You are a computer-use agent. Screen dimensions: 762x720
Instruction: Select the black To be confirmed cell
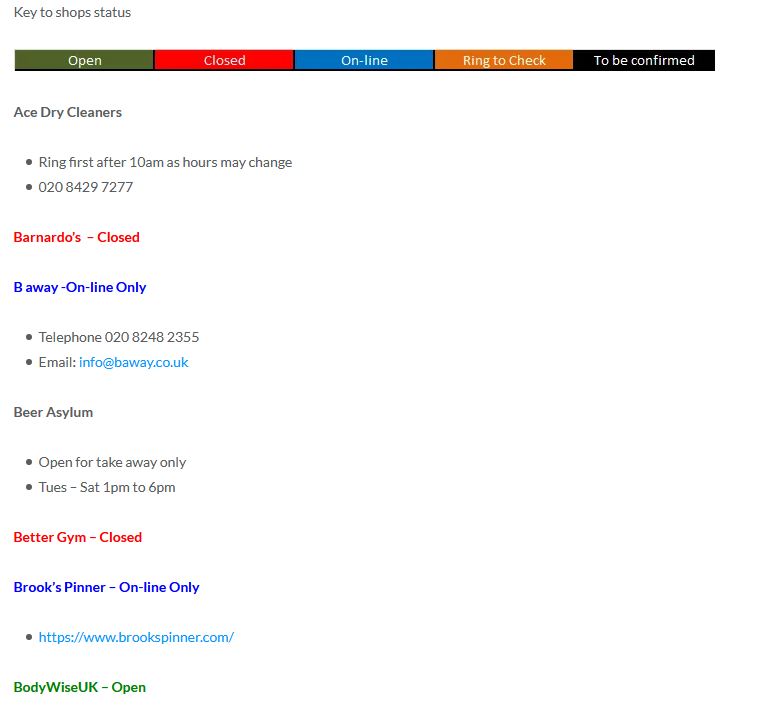pos(644,60)
